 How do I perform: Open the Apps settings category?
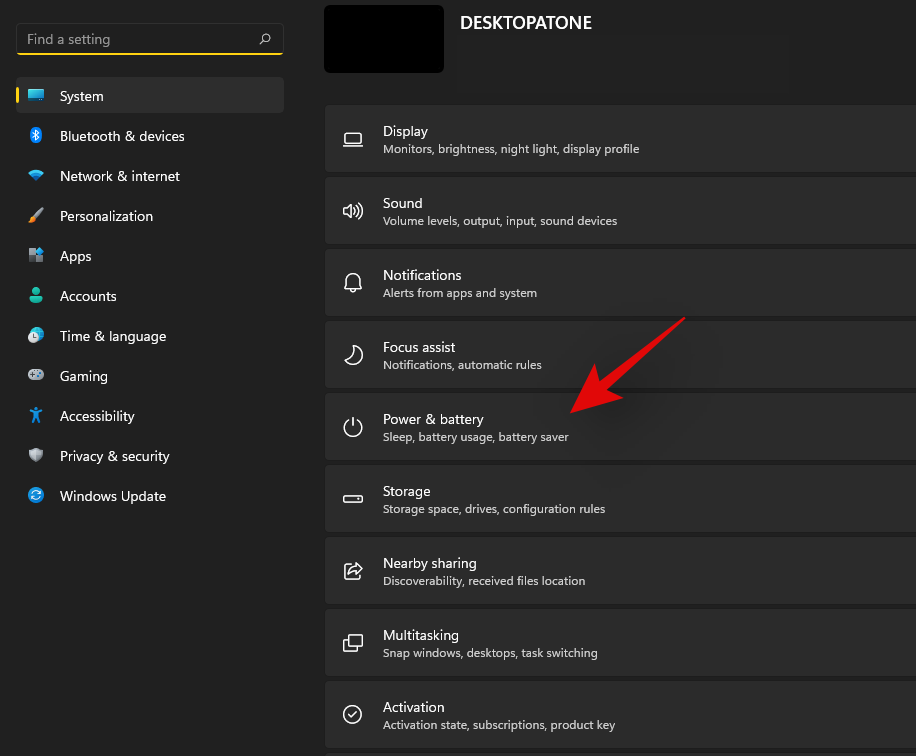tap(150, 256)
